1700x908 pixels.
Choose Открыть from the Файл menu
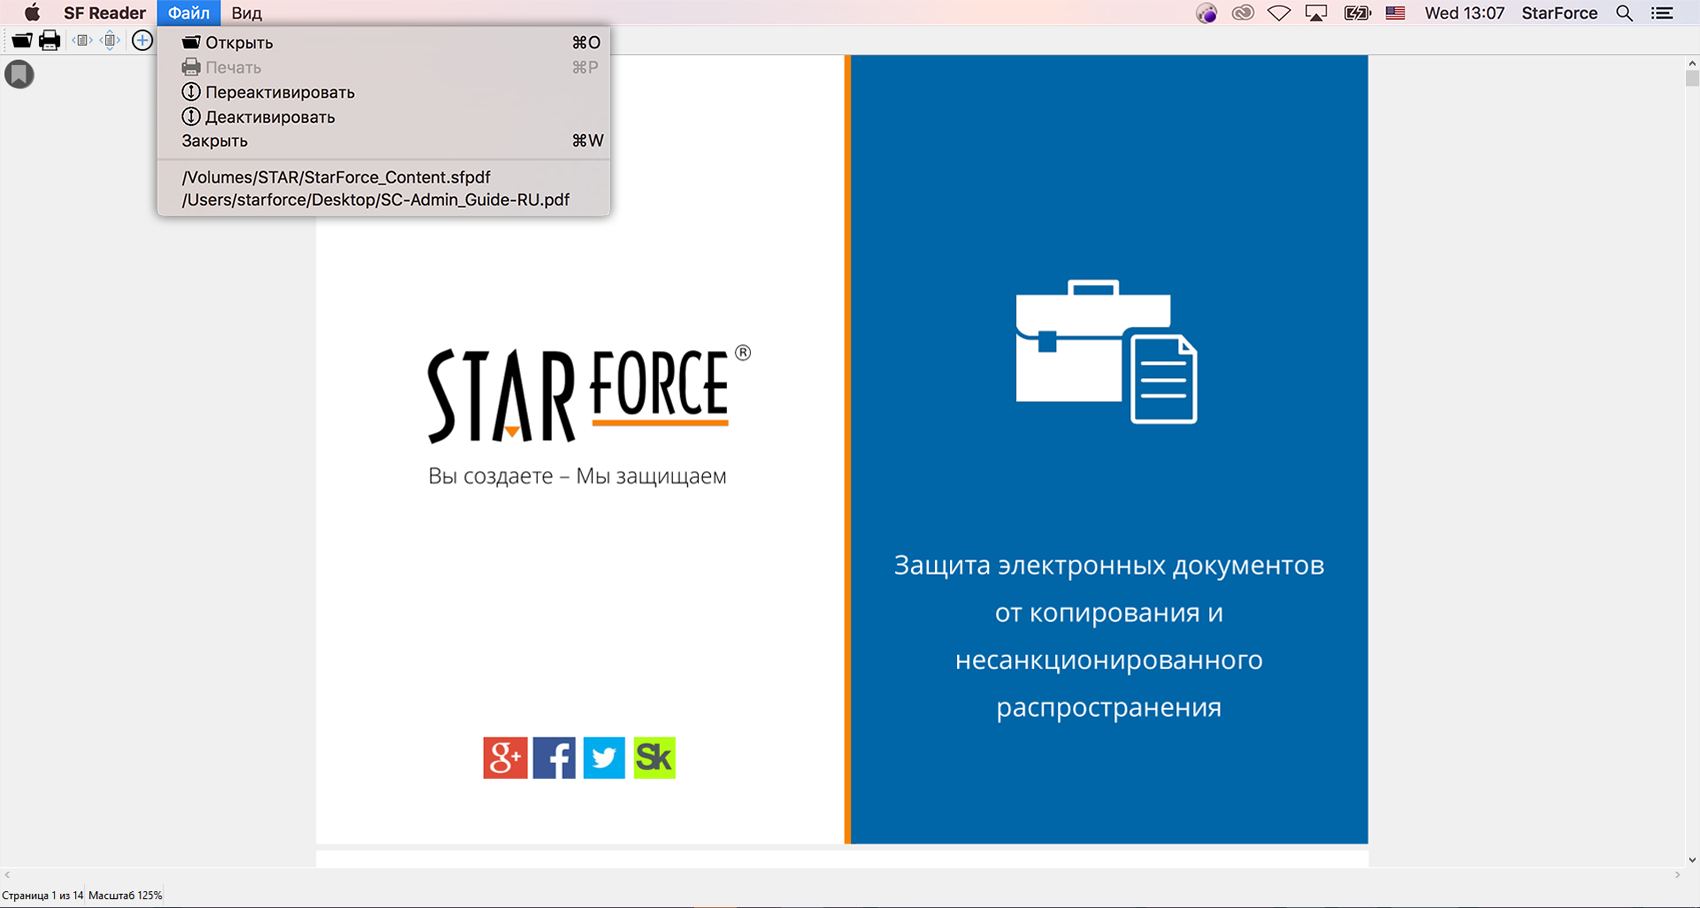tap(384, 42)
